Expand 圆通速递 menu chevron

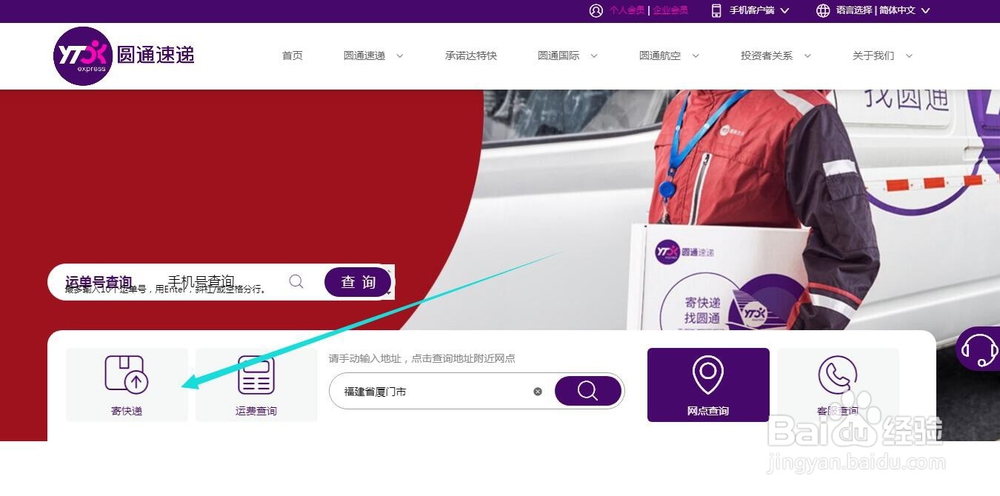(x=400, y=56)
